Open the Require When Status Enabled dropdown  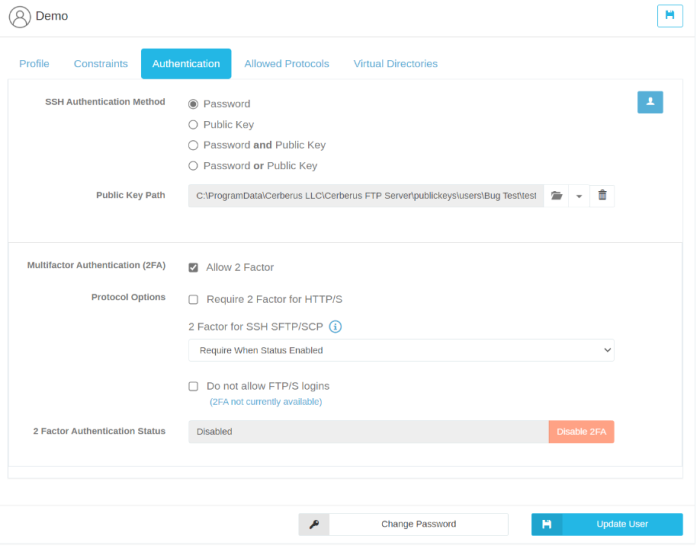pos(400,350)
